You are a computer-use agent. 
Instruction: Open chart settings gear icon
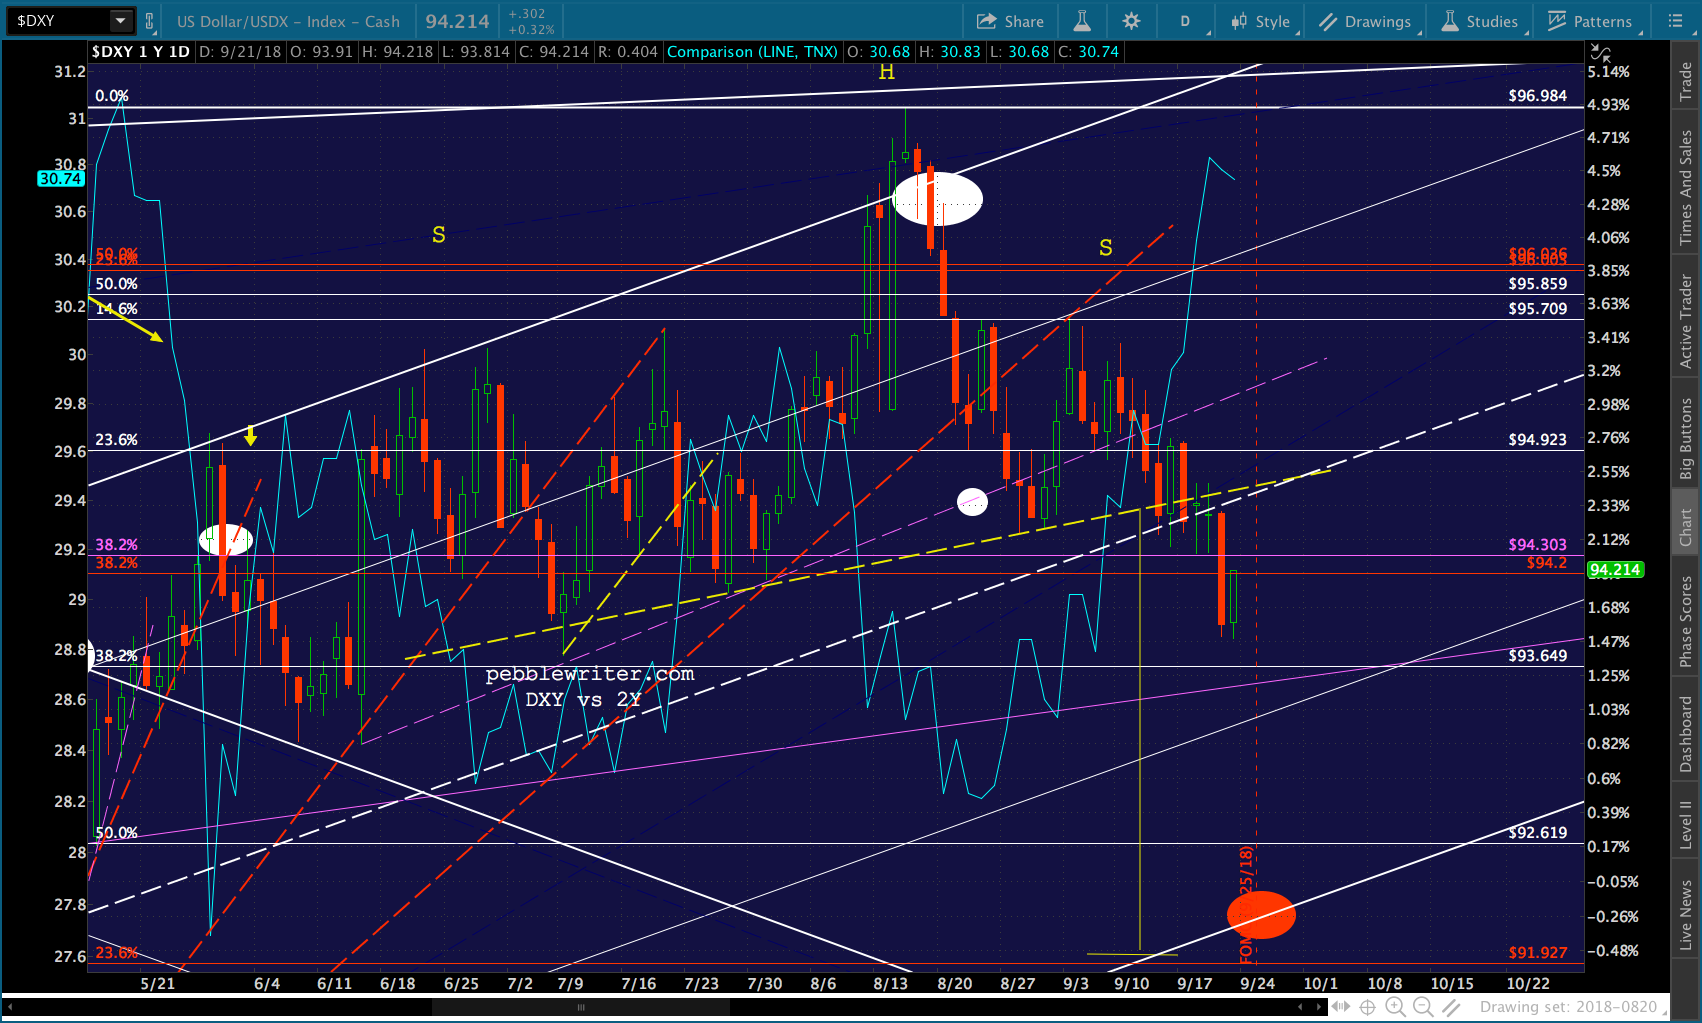coord(1131,21)
